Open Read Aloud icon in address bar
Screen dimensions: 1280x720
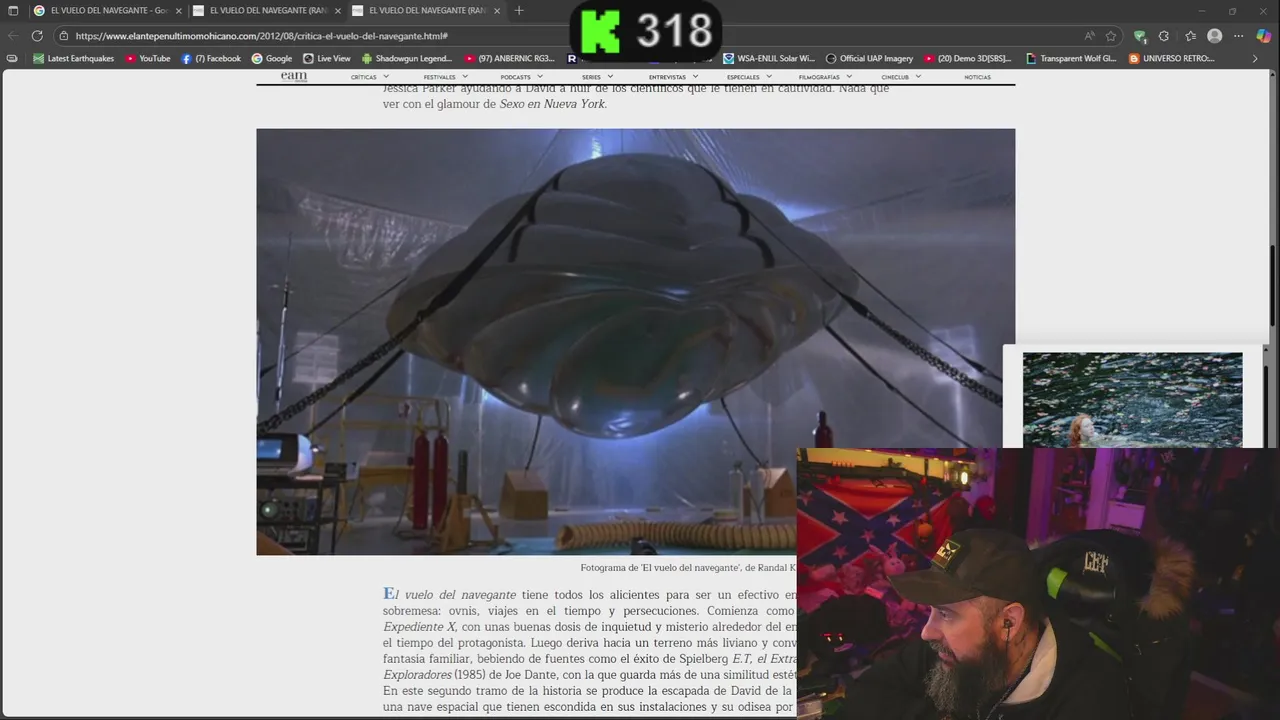point(1089,36)
